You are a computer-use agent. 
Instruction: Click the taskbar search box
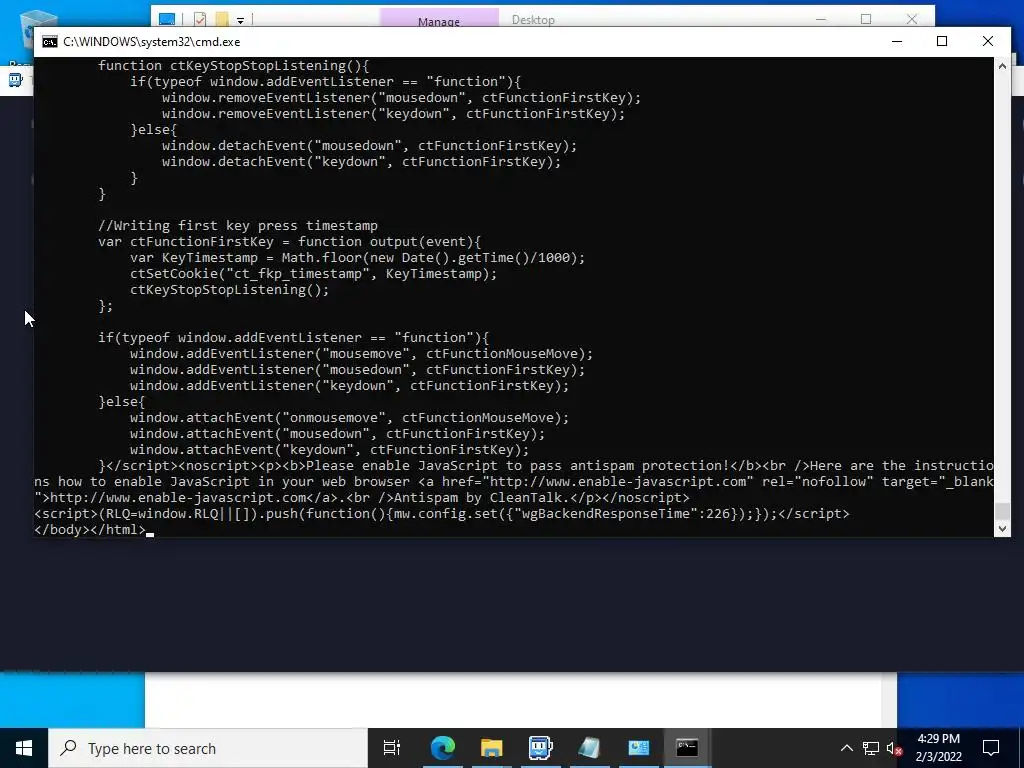208,748
